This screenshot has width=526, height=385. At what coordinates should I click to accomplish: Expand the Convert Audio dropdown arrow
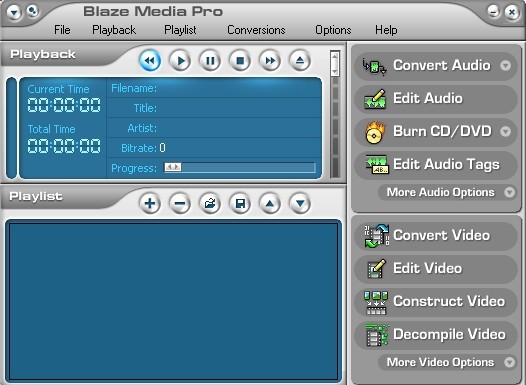pos(506,65)
